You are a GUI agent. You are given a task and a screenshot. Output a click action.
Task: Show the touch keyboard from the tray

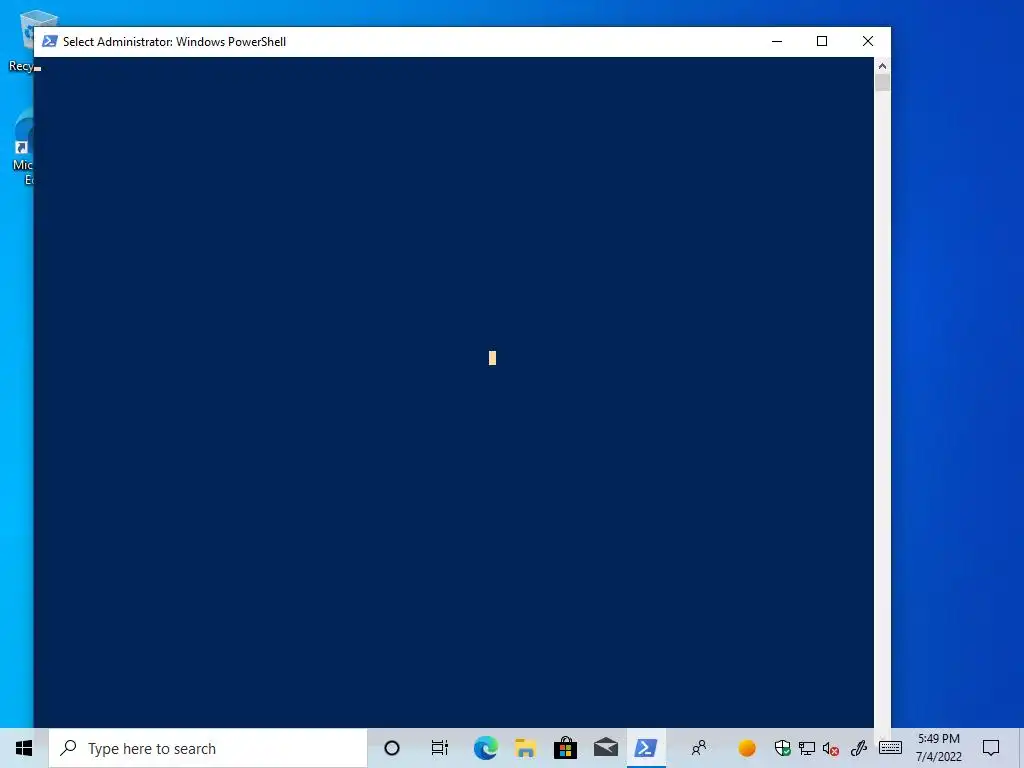point(890,748)
